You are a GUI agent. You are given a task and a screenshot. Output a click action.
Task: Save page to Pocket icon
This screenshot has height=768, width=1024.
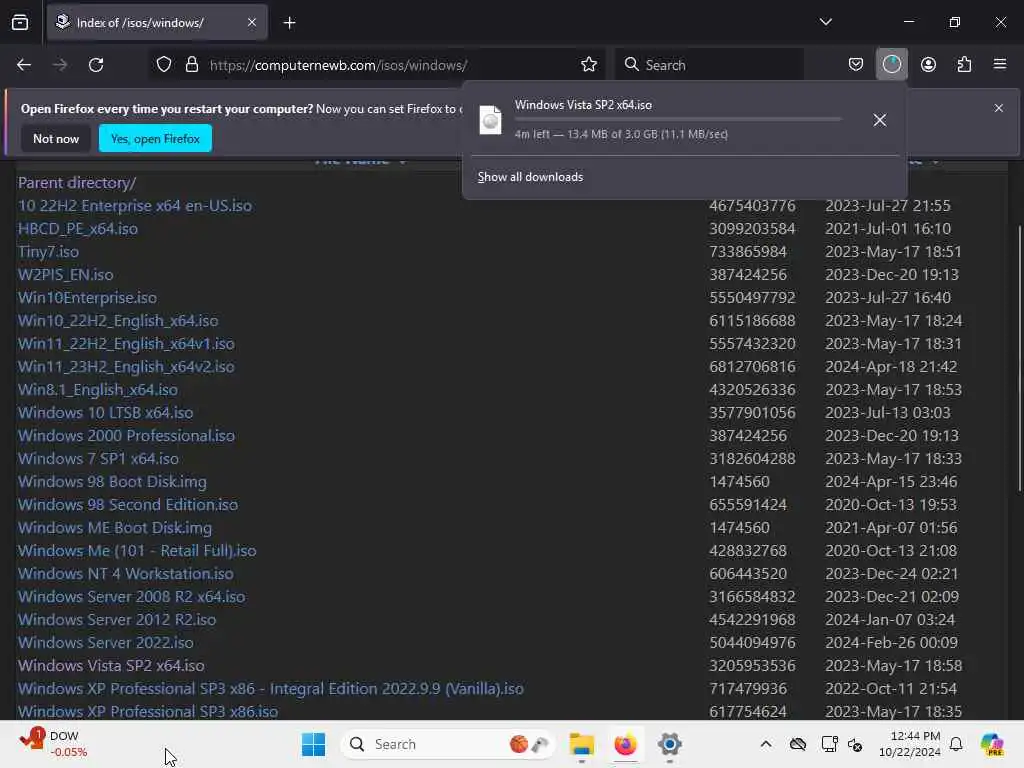tap(856, 65)
